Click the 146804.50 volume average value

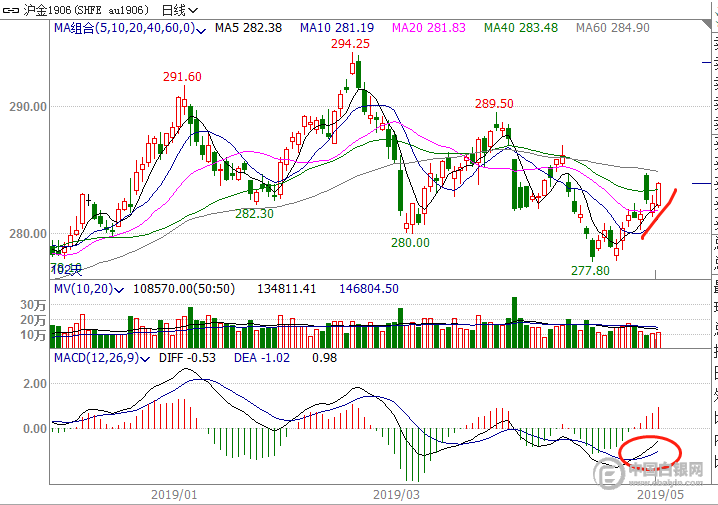point(369,289)
